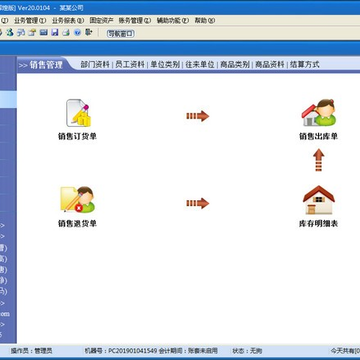Screen dimensions: 360x360
Task: Click the round blue help toolbar icon
Action: [77, 33]
